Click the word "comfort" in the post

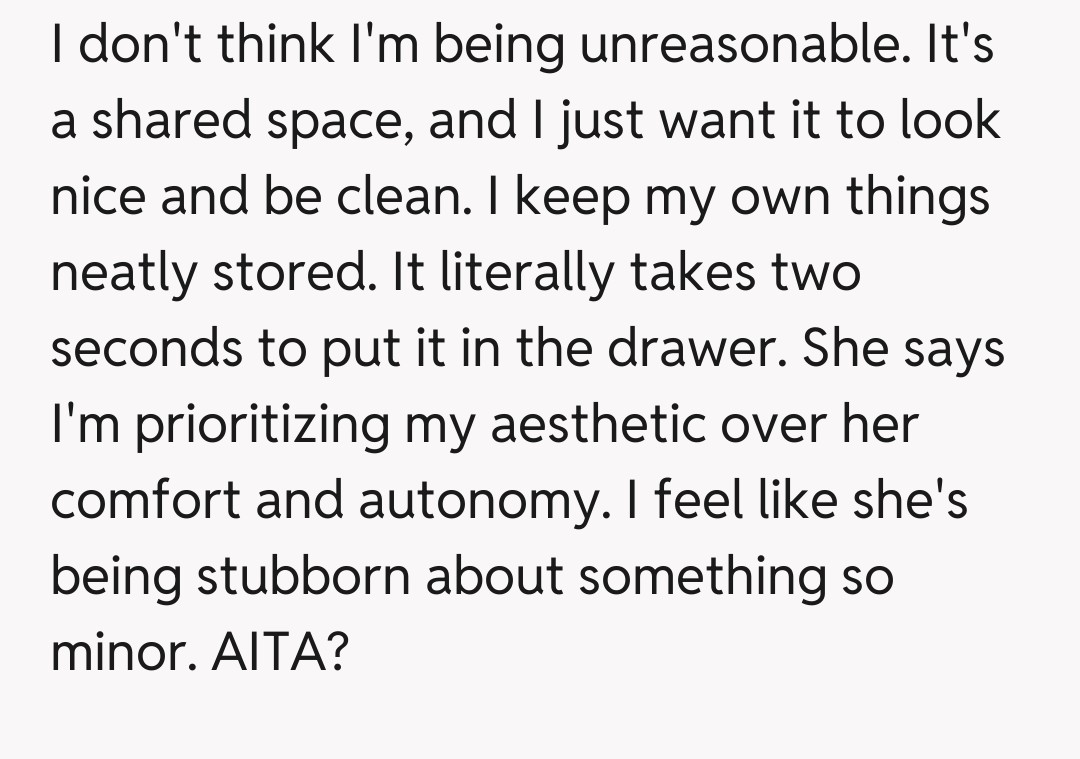tap(146, 500)
